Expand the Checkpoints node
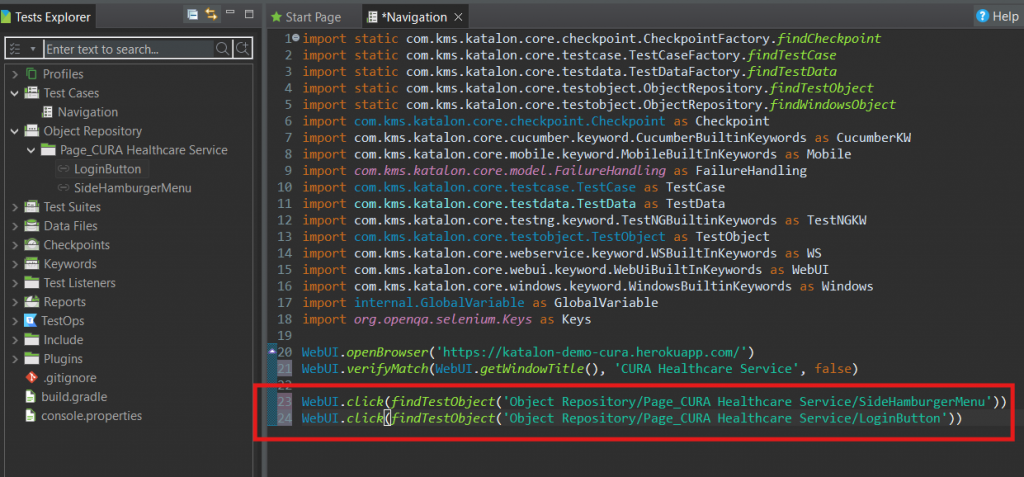 pyautogui.click(x=15, y=245)
